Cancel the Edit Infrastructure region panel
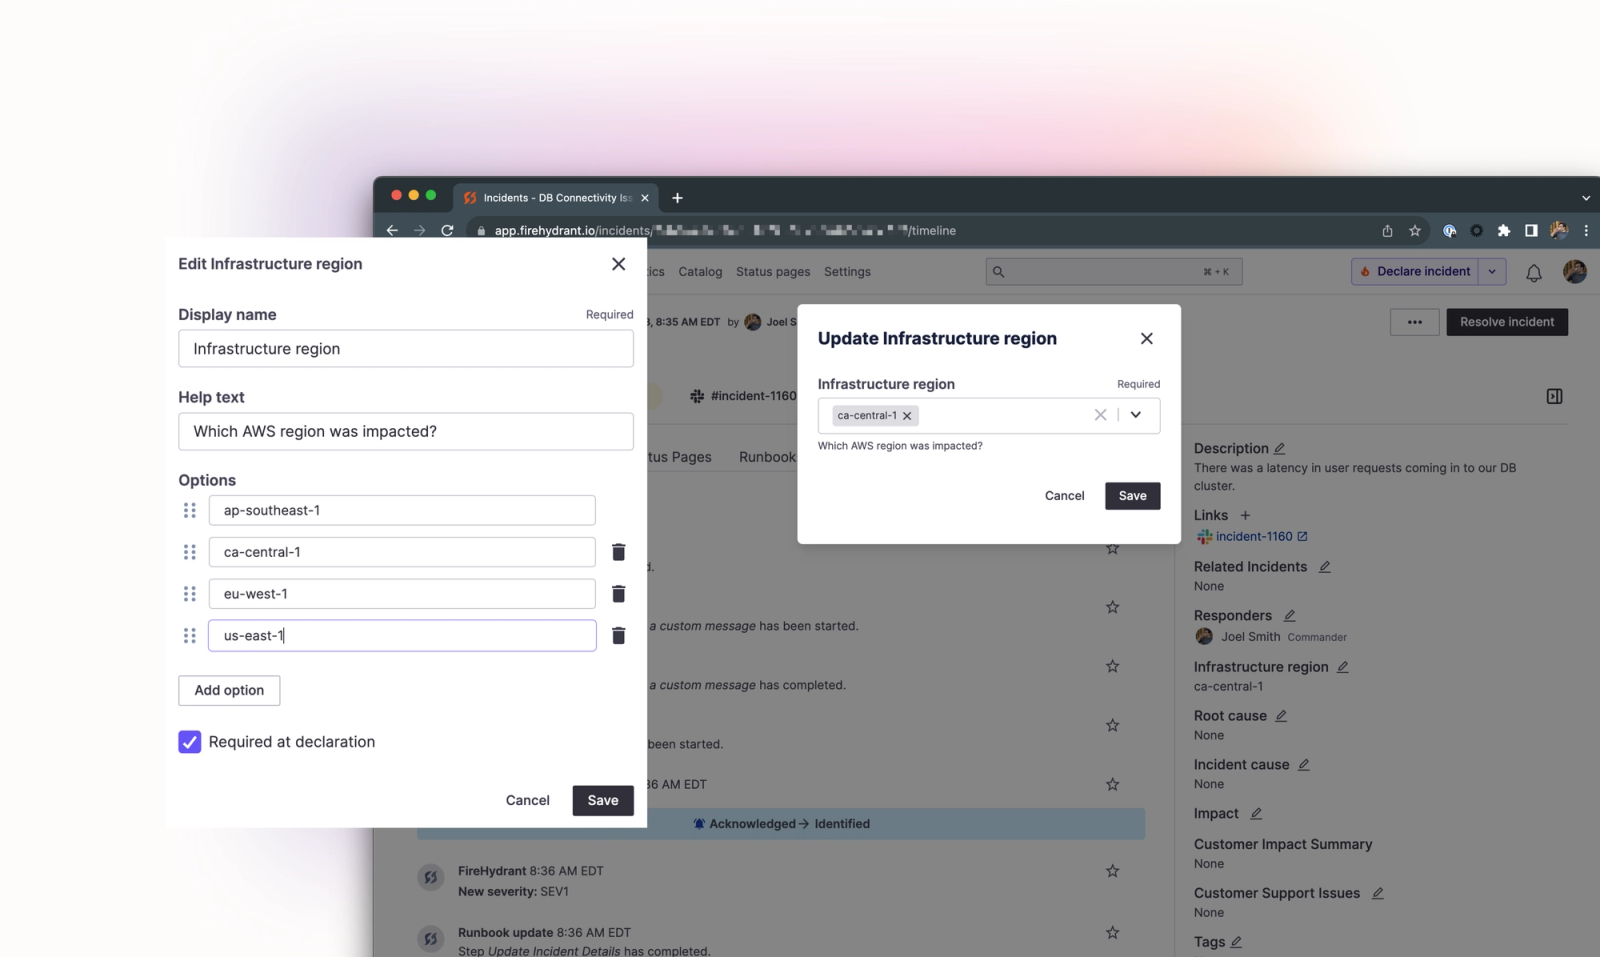Screen dimensions: 1600x957 coord(528,800)
